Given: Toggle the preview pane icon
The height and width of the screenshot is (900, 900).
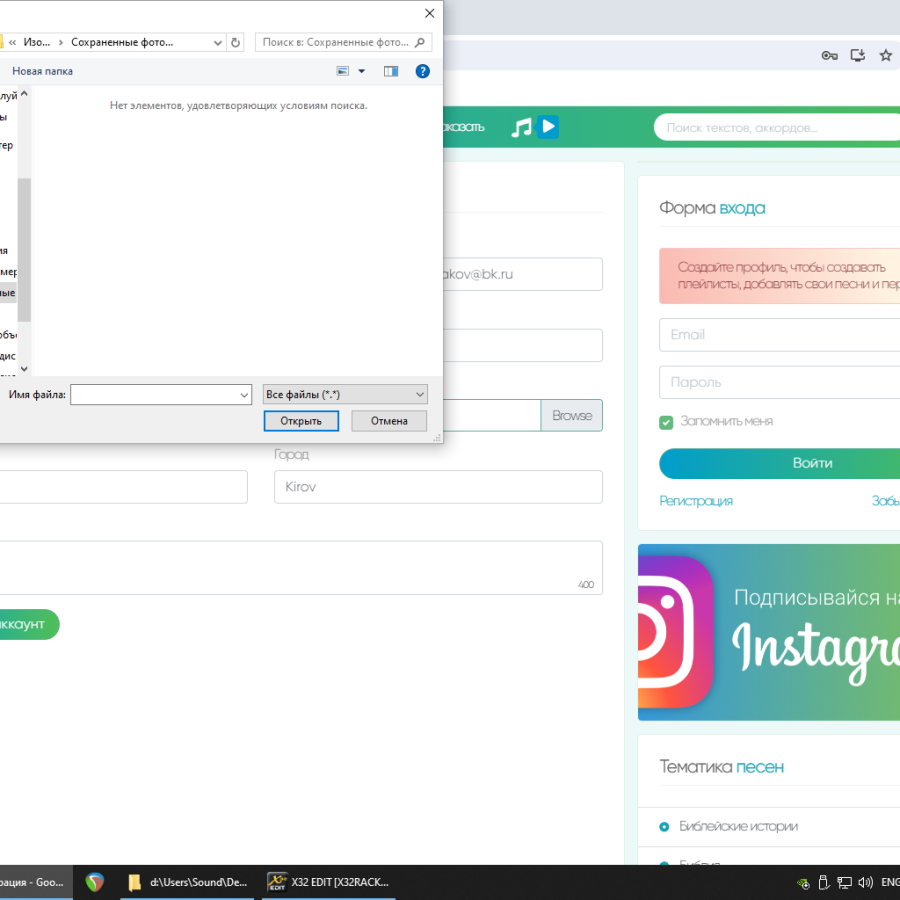Looking at the screenshot, I should 391,71.
